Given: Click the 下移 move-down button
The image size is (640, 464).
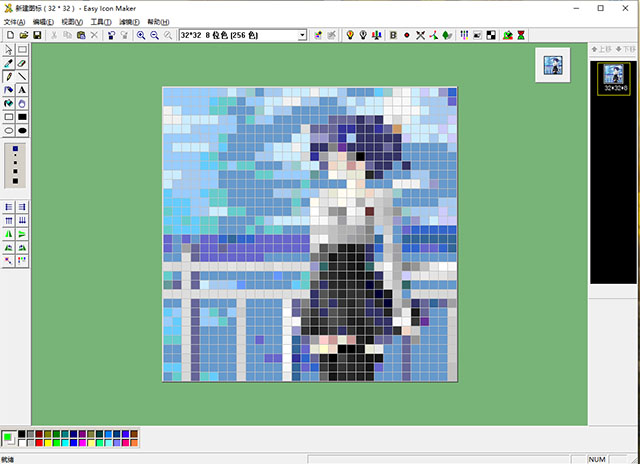Looking at the screenshot, I should coord(626,49).
